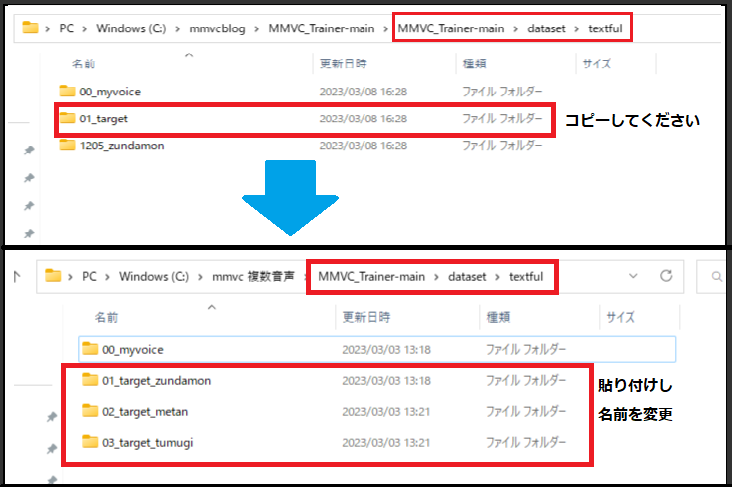Refresh the folder view in mmvc 複数音声 window
This screenshot has width=738, height=490.
666,276
